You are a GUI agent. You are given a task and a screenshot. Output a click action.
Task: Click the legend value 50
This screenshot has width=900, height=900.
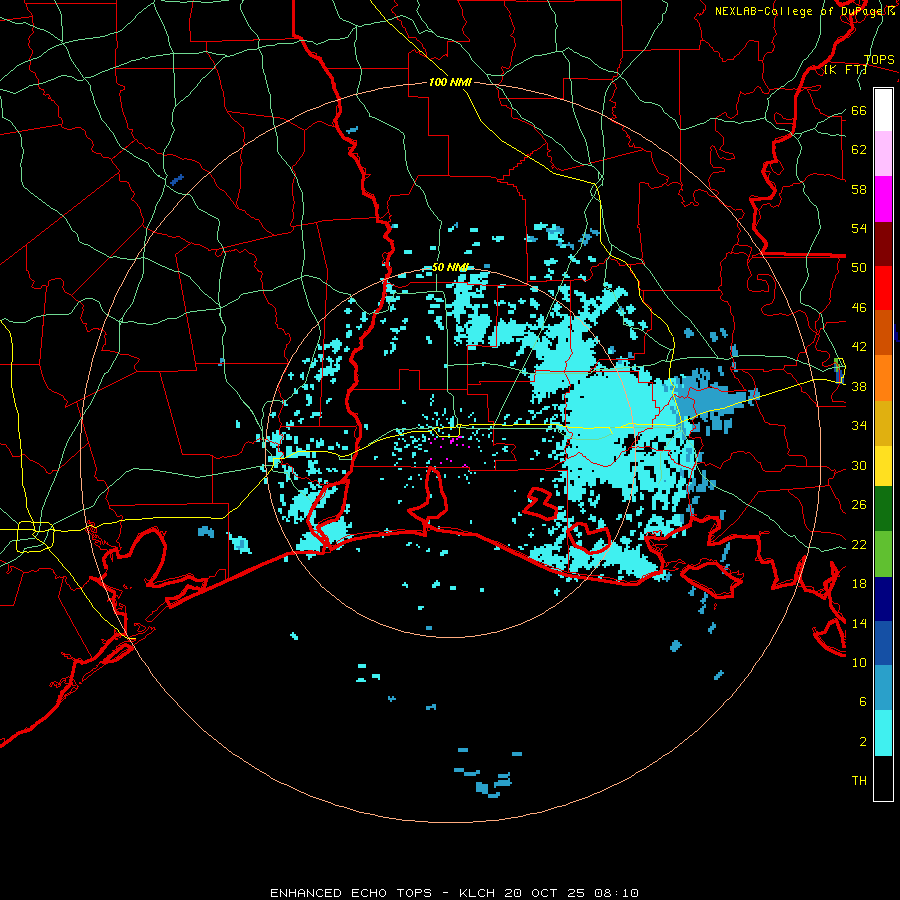click(x=859, y=267)
